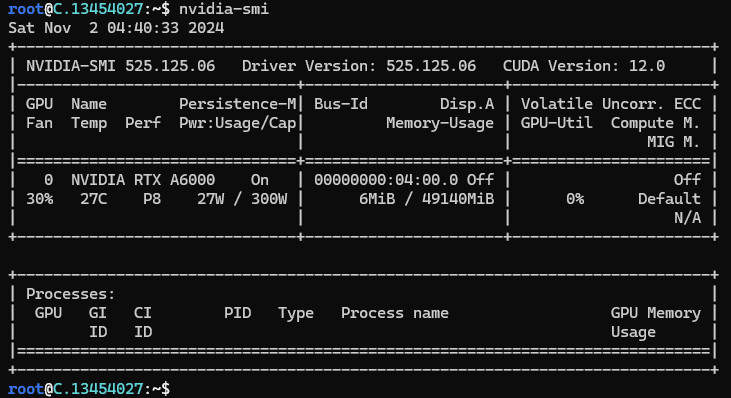Click the nvidia-smi command text
Image resolution: width=731 pixels, height=398 pixels.
(x=224, y=9)
